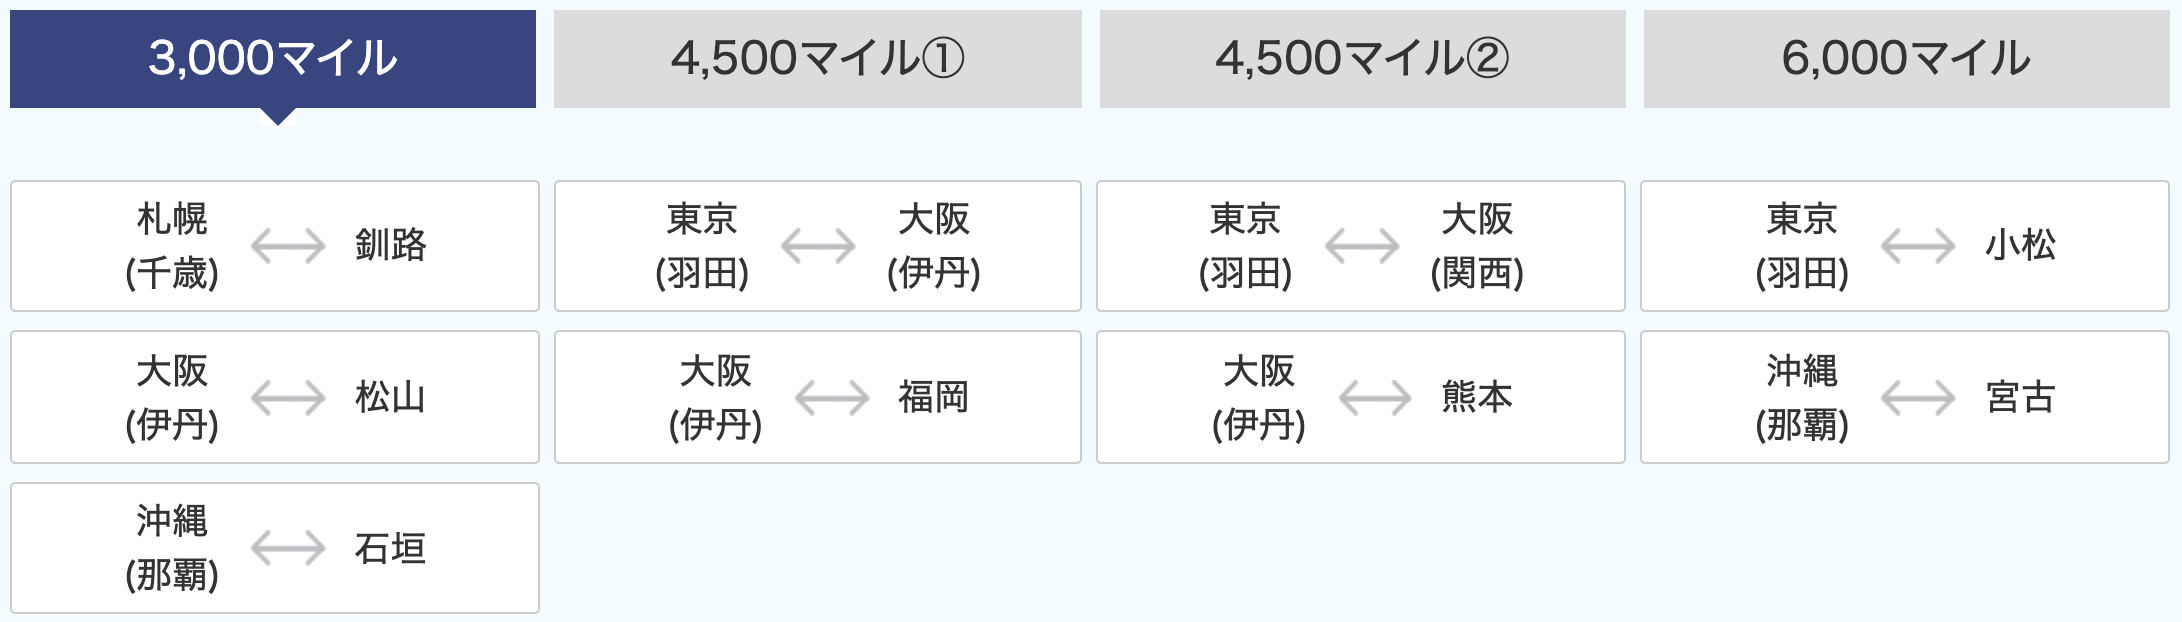The height and width of the screenshot is (622, 2182).
Task: Click the arrow icon between 大阪(伊丹) and 福岡
Action: tap(832, 398)
